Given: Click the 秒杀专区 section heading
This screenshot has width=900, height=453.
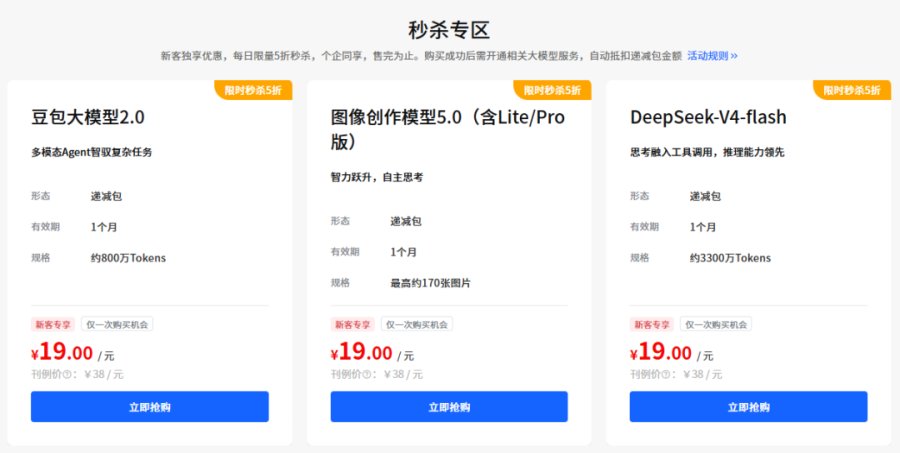Looking at the screenshot, I should [x=449, y=29].
